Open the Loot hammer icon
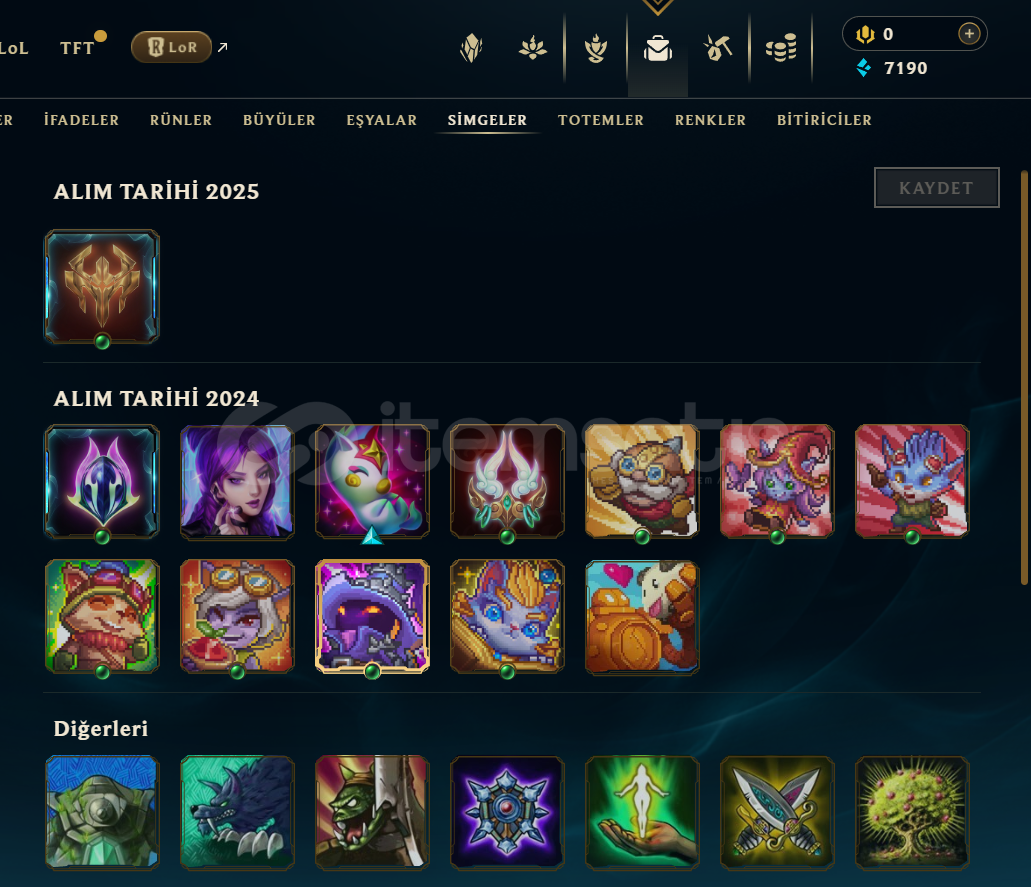Screen dimensions: 1031x887 coord(718,48)
